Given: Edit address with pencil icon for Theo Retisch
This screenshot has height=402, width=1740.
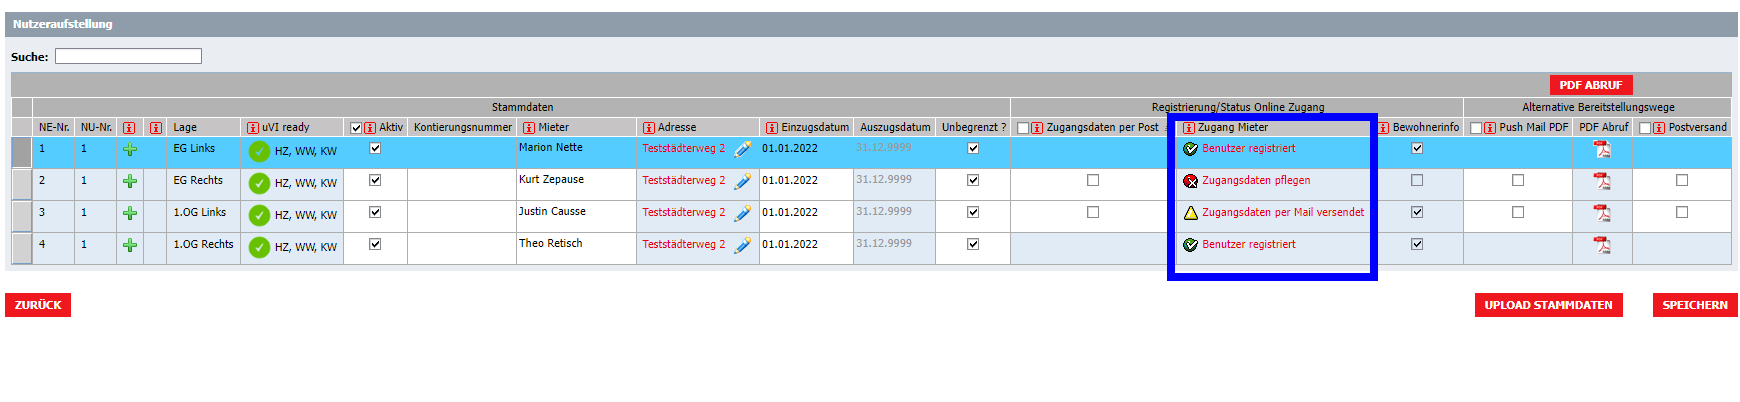Looking at the screenshot, I should click(742, 246).
